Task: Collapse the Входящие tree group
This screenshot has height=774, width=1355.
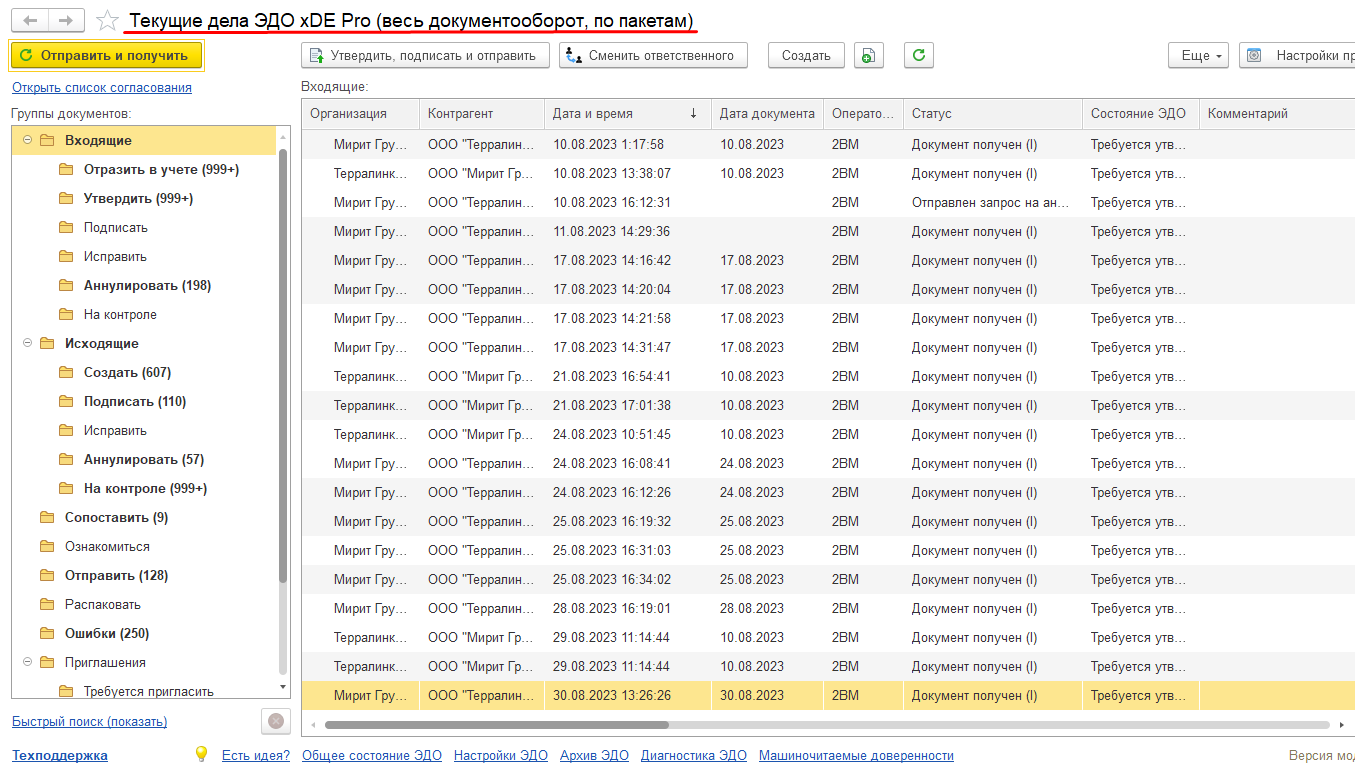Action: coord(27,140)
